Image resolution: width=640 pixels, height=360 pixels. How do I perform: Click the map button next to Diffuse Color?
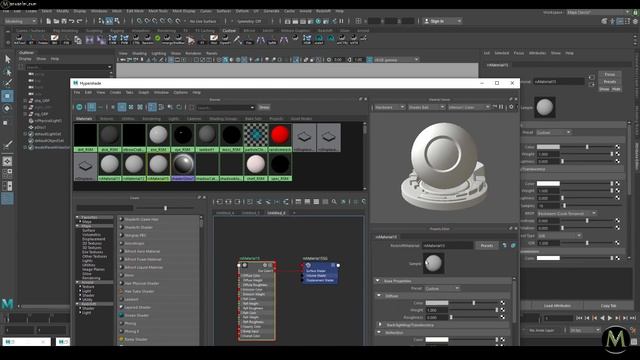click(502, 303)
